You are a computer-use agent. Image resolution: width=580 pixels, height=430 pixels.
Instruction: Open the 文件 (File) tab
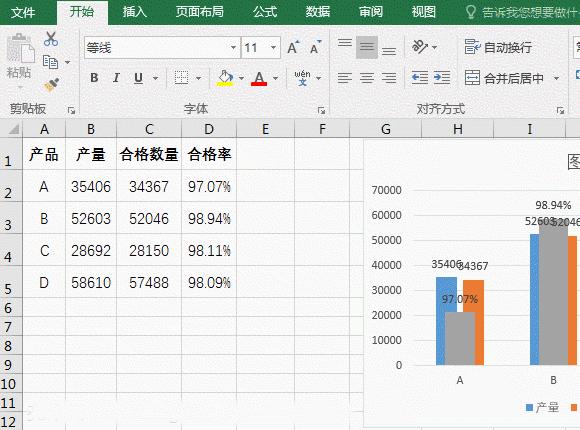tap(23, 12)
